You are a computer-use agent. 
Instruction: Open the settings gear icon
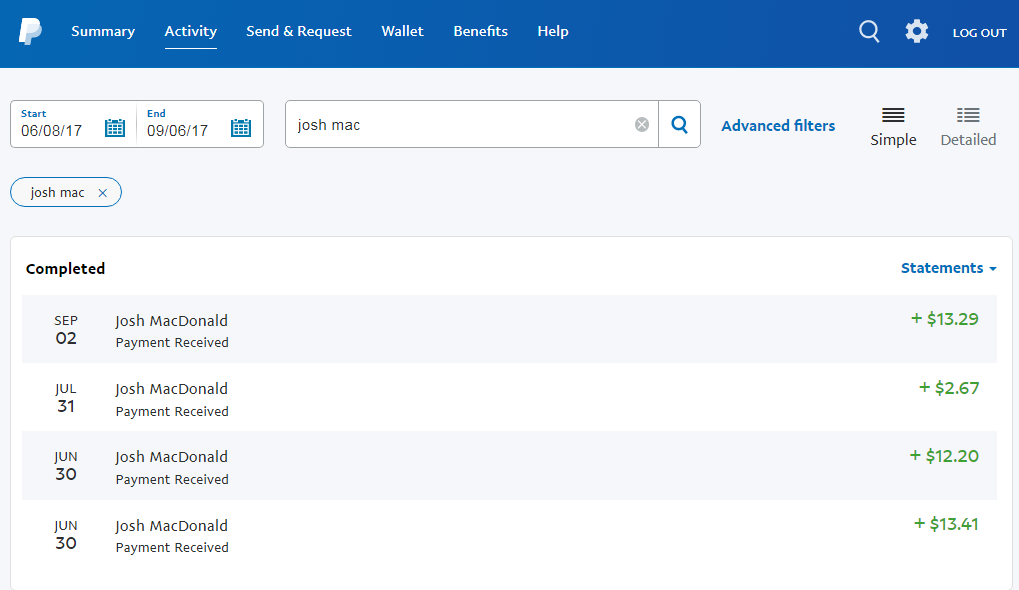pos(916,32)
